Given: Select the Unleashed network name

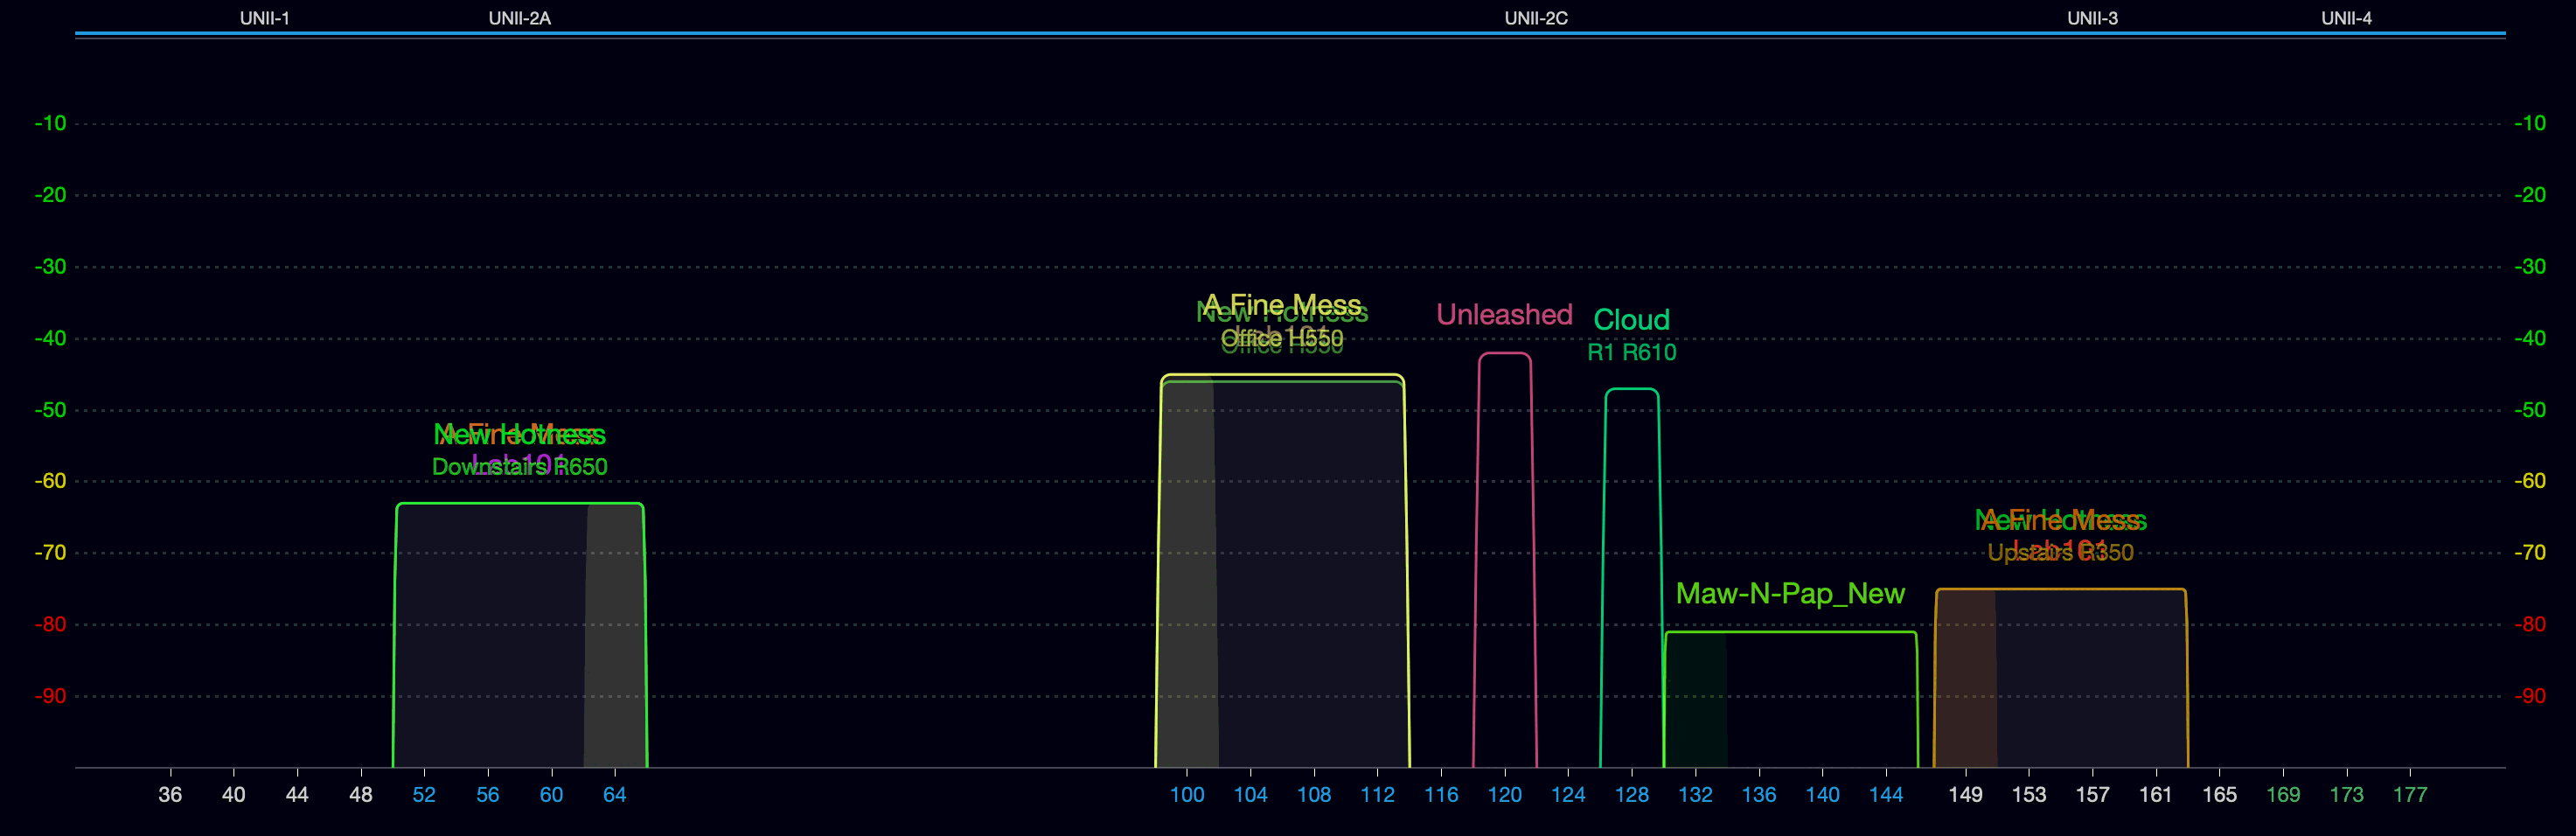Looking at the screenshot, I should (x=1504, y=315).
